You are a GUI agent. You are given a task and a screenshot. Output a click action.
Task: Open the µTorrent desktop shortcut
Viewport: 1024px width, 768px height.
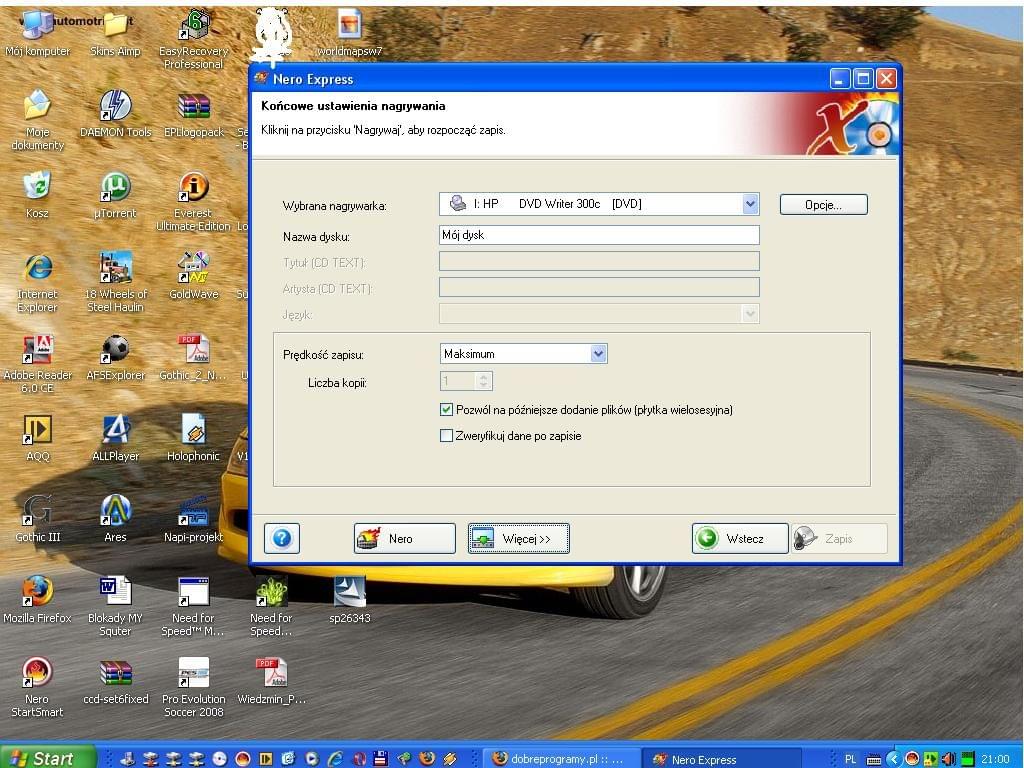[x=115, y=187]
